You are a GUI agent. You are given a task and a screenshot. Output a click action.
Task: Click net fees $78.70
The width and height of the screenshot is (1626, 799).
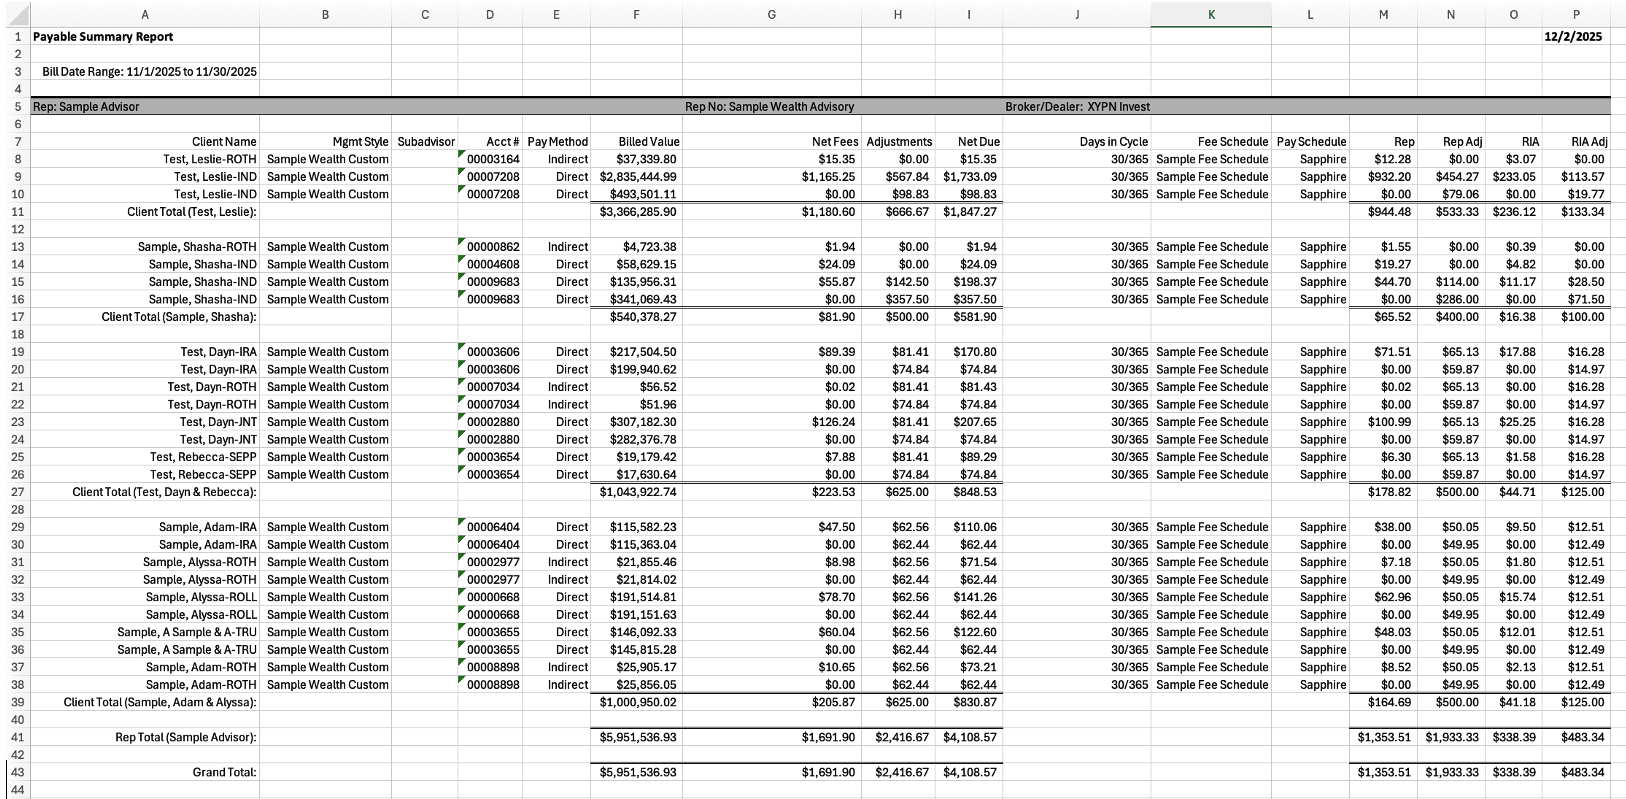click(x=836, y=597)
